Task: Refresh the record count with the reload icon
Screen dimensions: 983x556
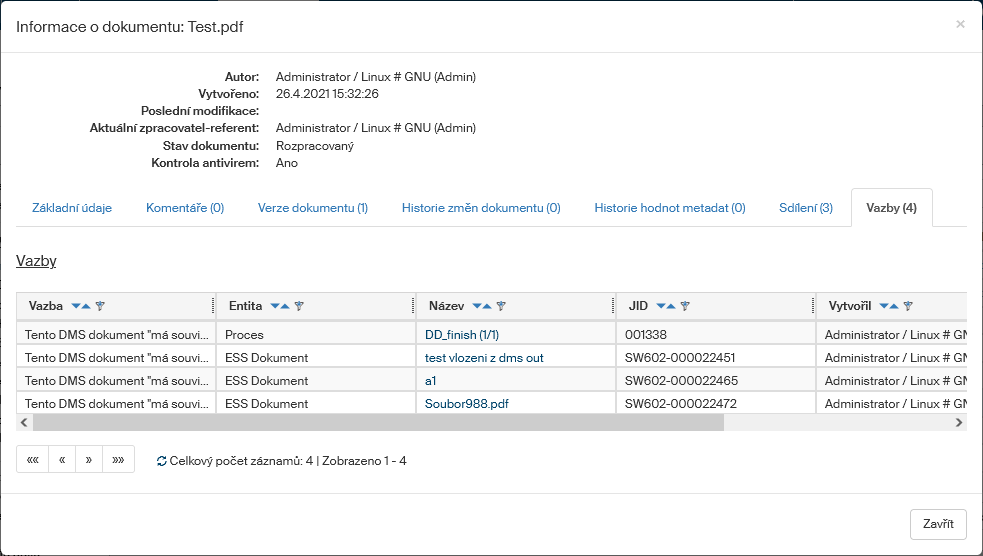Action: coord(162,462)
